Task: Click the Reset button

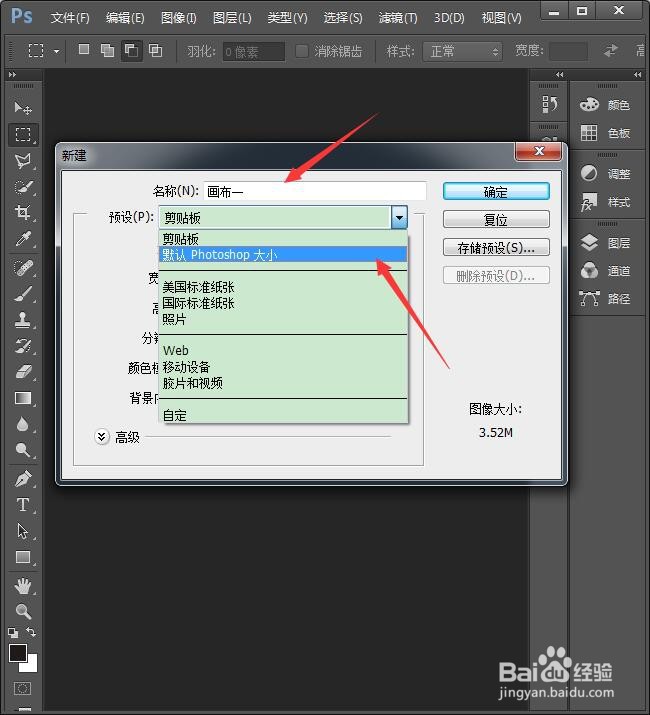Action: (x=496, y=219)
